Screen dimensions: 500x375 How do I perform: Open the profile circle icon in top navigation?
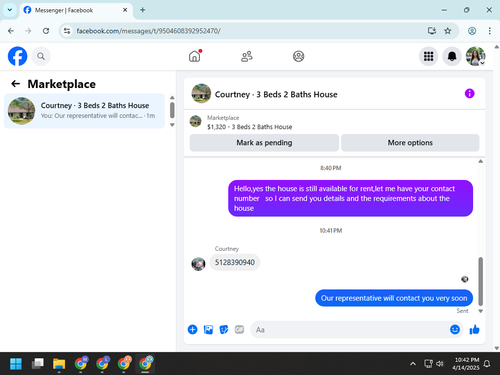(x=298, y=56)
